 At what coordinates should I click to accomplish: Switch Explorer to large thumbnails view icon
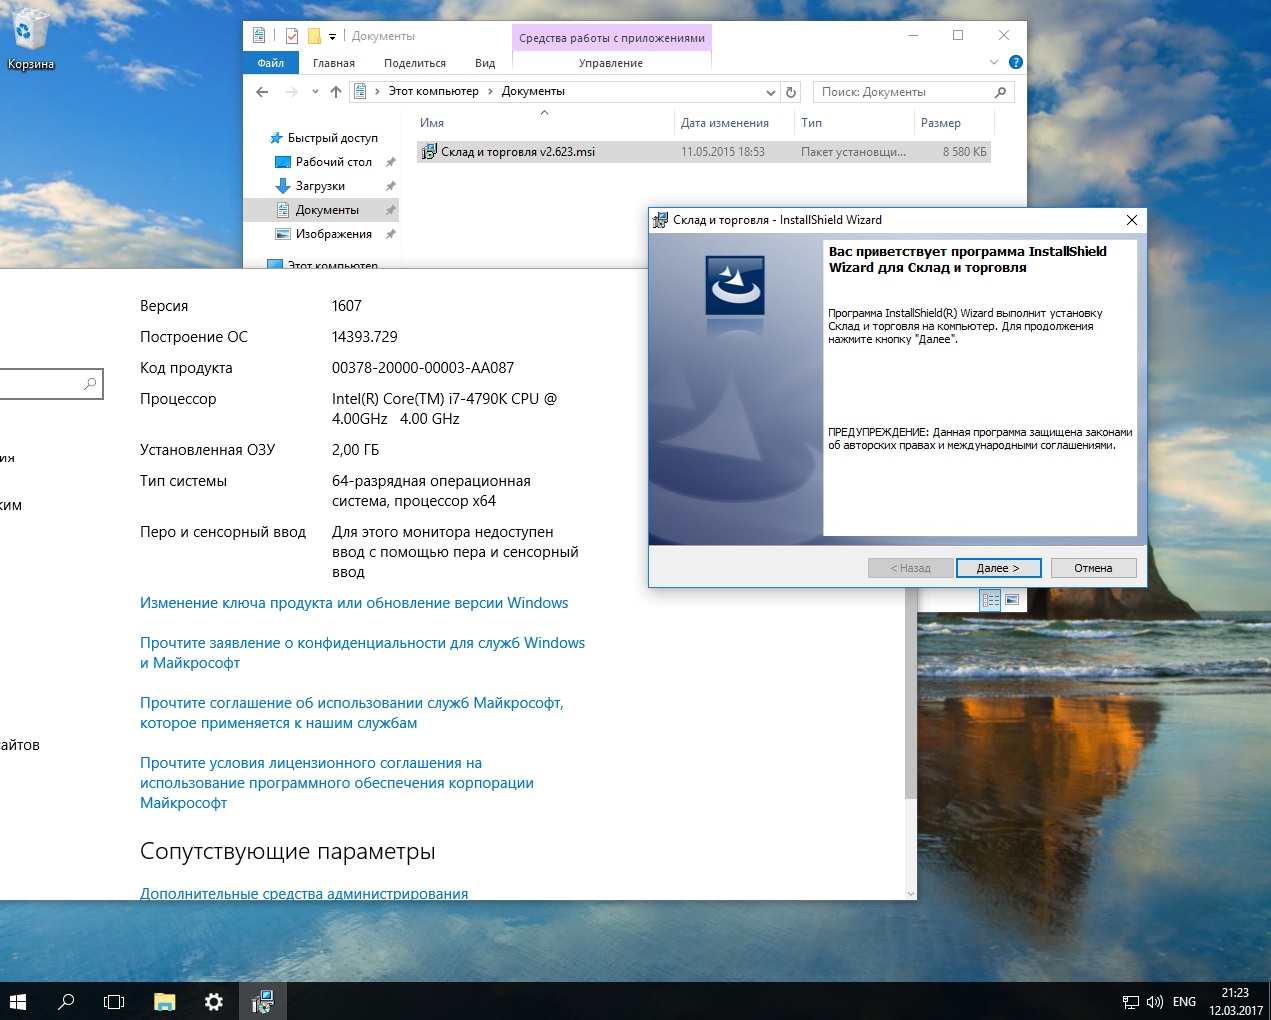click(1012, 599)
